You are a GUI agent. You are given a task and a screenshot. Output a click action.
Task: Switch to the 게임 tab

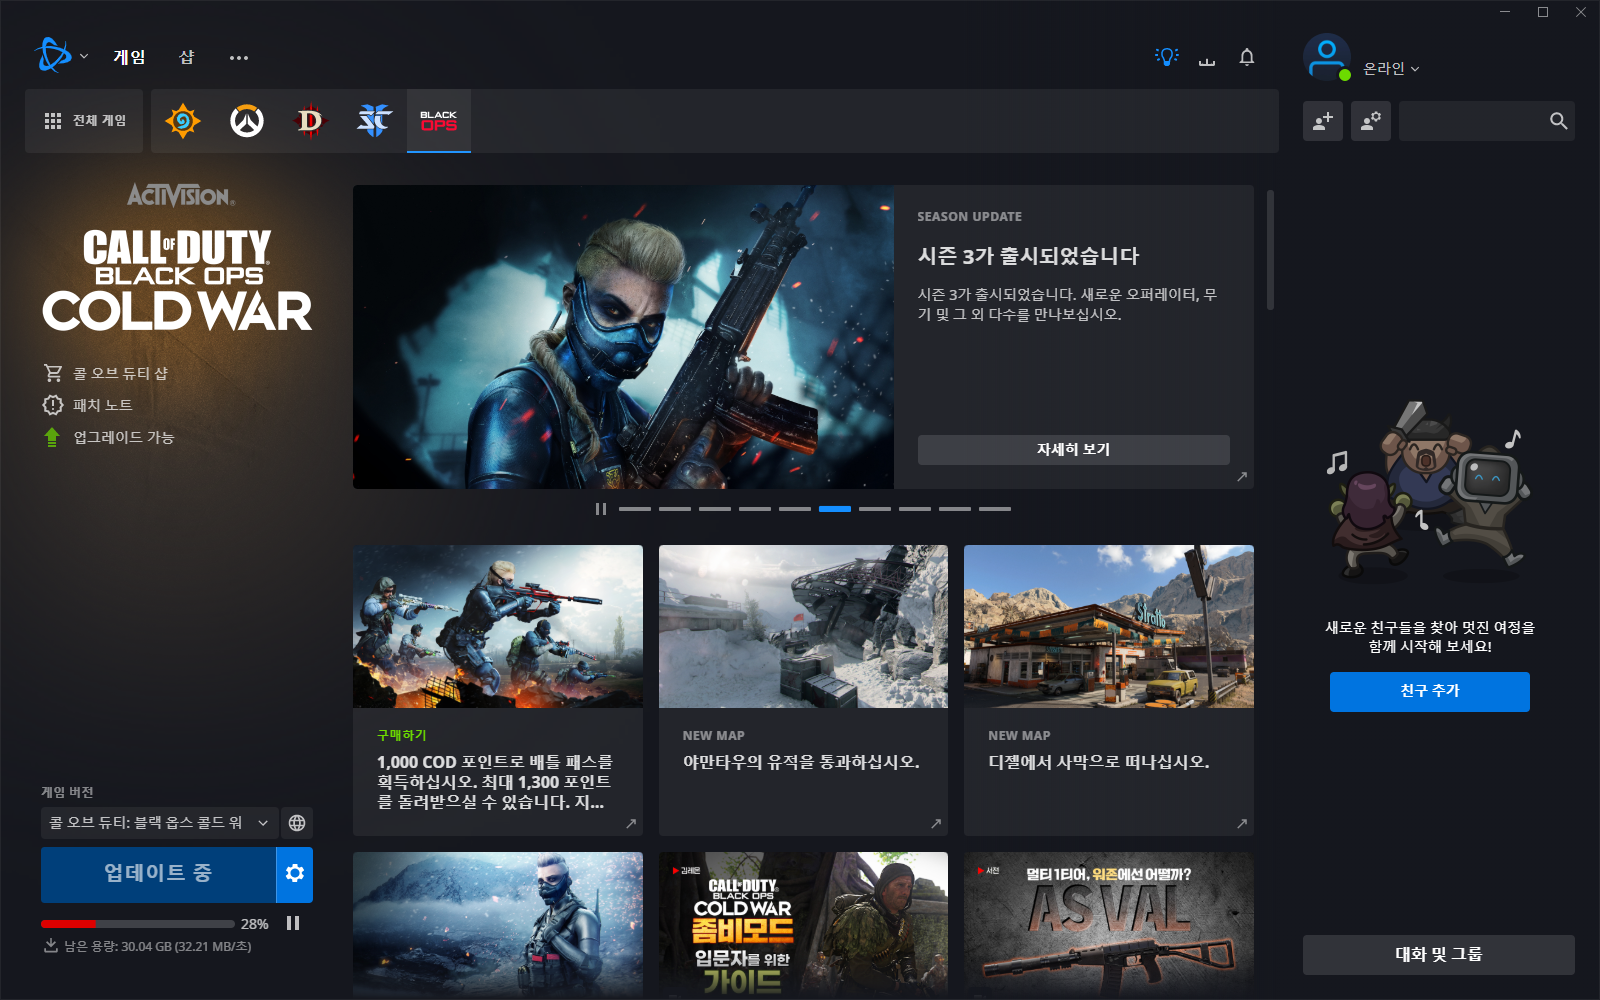(129, 57)
